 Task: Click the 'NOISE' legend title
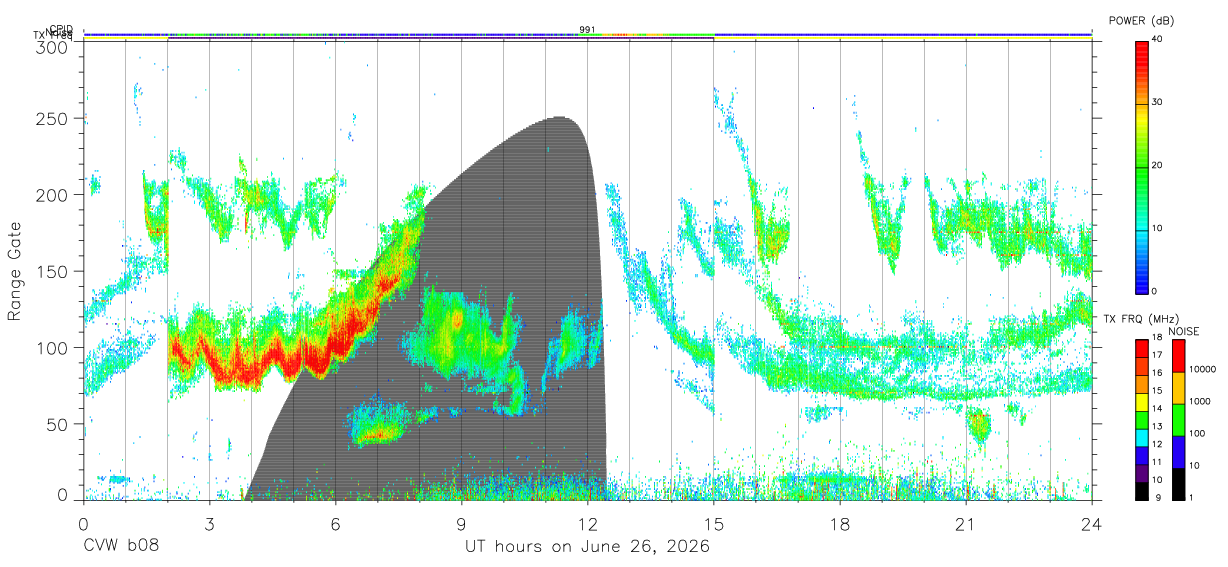pos(1185,331)
